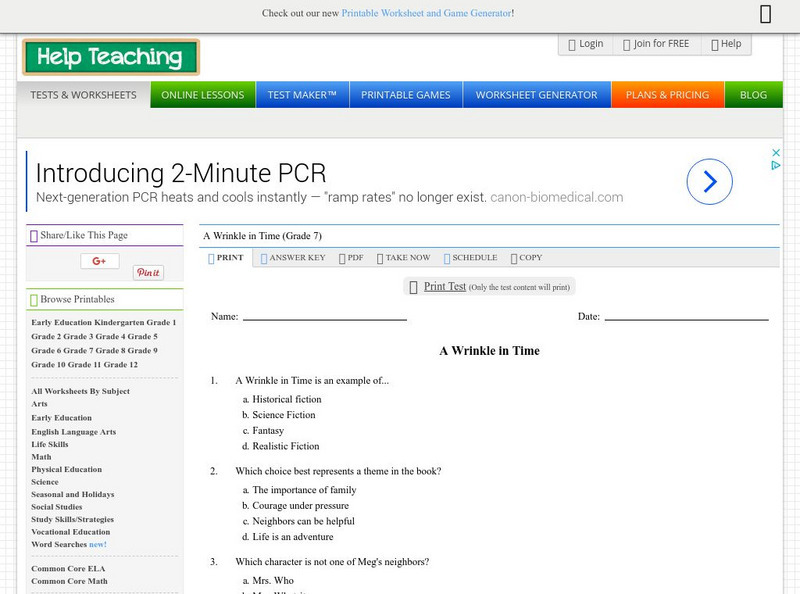Browse Grade 3 printables

78,337
